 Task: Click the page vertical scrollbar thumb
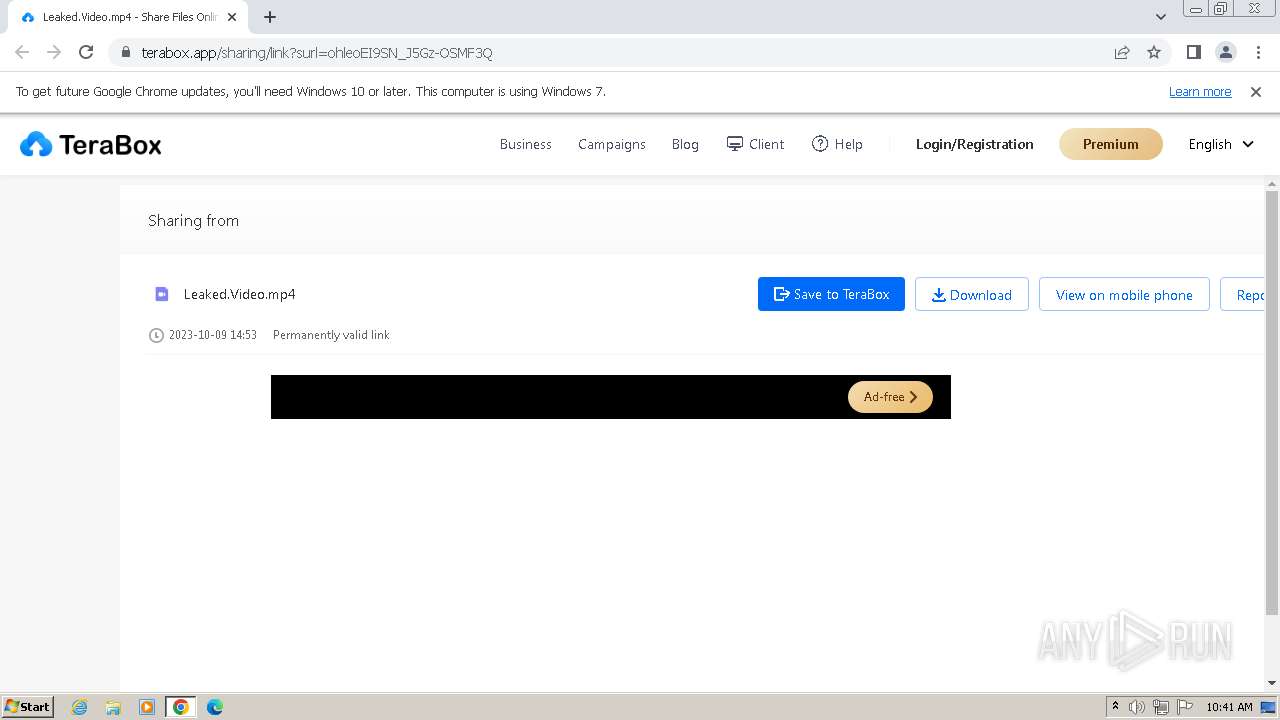[1272, 402]
